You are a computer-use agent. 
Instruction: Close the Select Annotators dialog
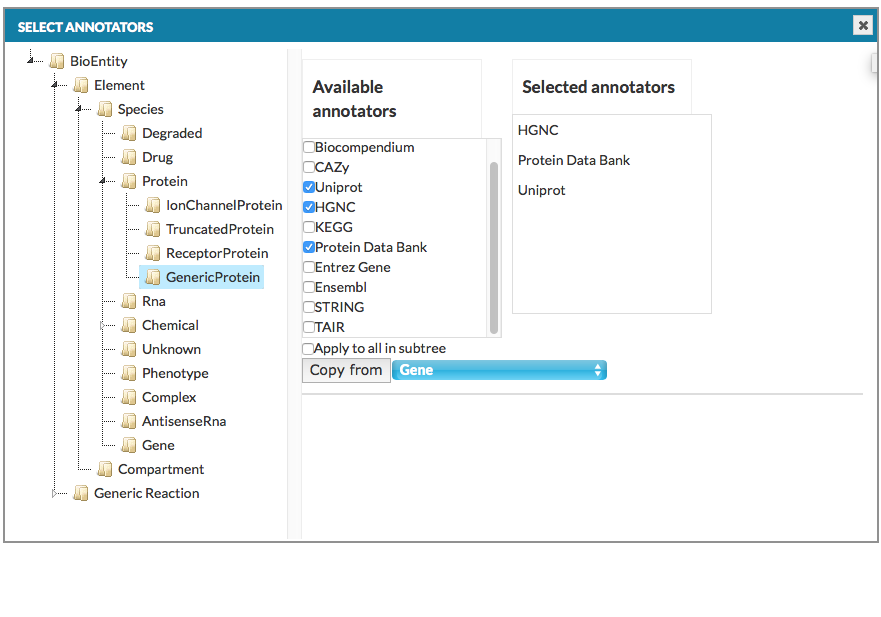pos(863,26)
